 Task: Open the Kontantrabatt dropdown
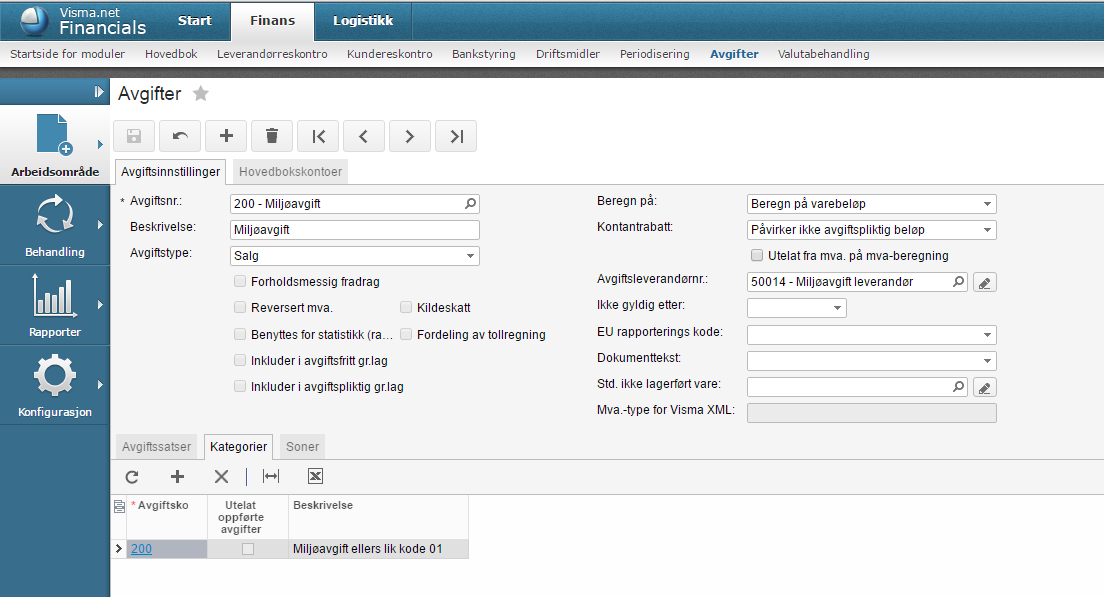click(x=987, y=230)
